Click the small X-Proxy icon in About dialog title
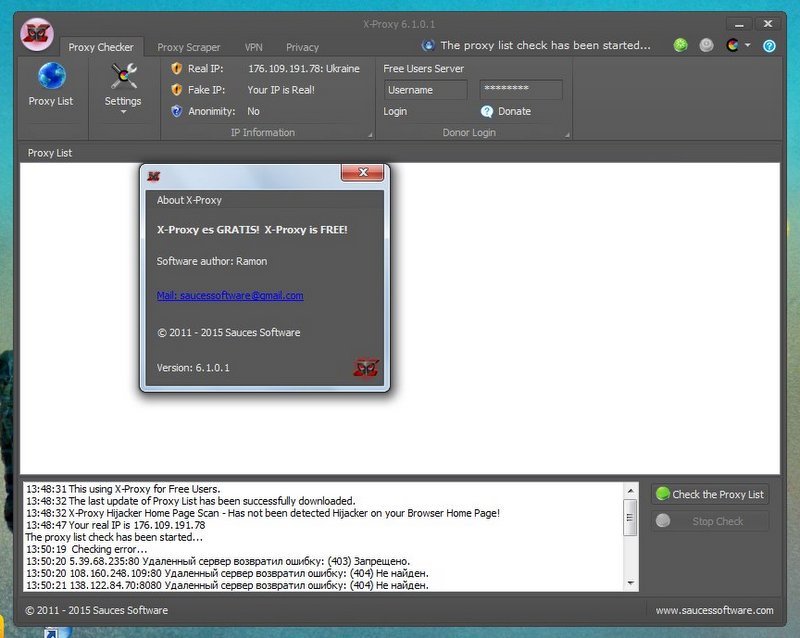This screenshot has height=638, width=800. pyautogui.click(x=154, y=176)
